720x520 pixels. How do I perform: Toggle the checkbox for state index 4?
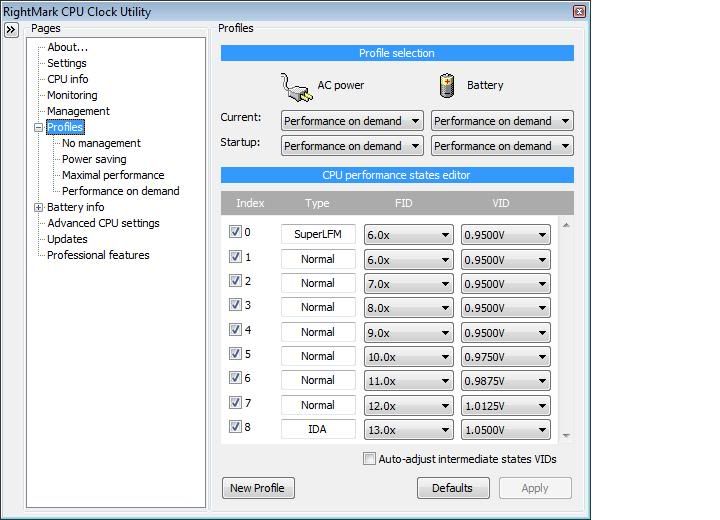click(235, 329)
